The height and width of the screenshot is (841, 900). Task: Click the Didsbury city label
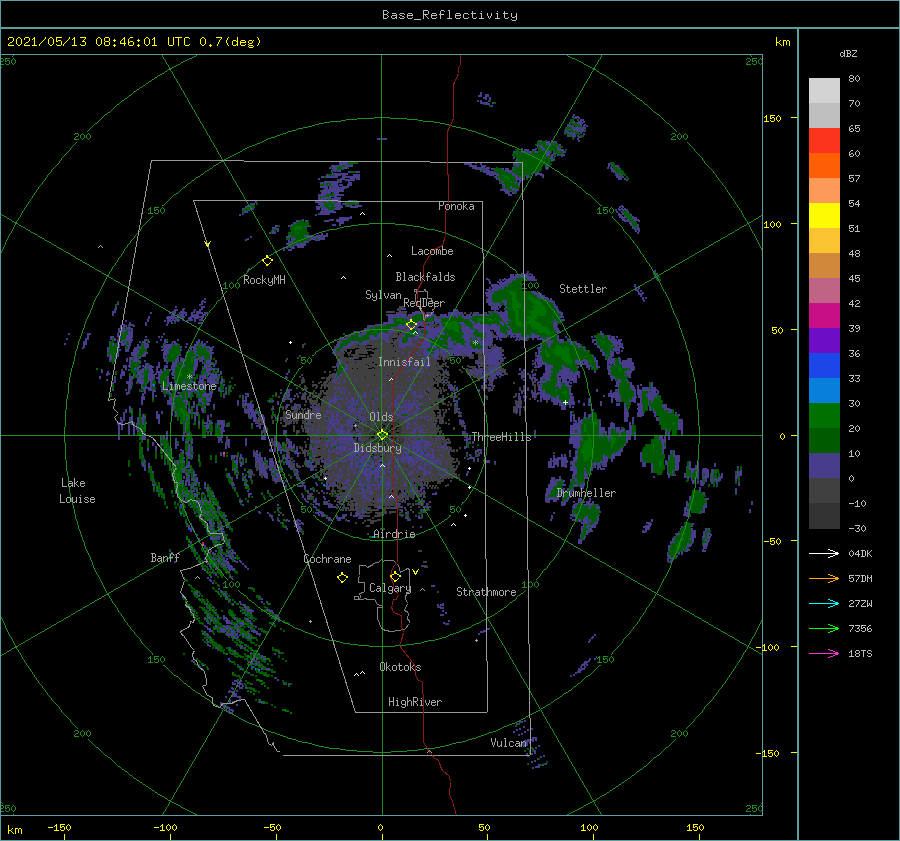(378, 448)
